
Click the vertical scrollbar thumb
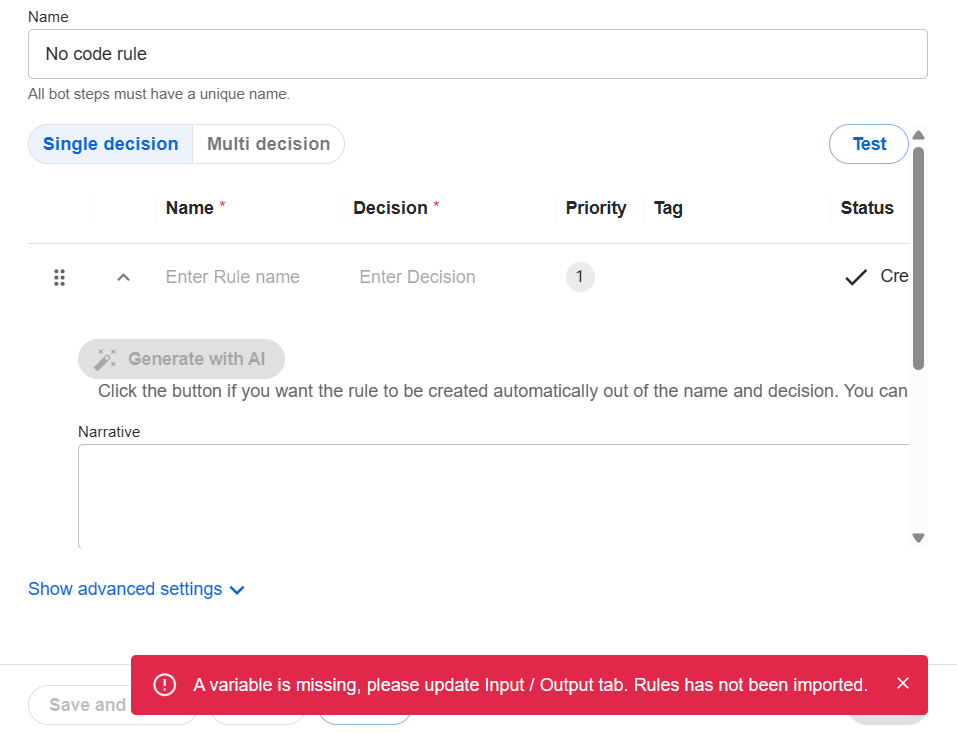[x=919, y=258]
